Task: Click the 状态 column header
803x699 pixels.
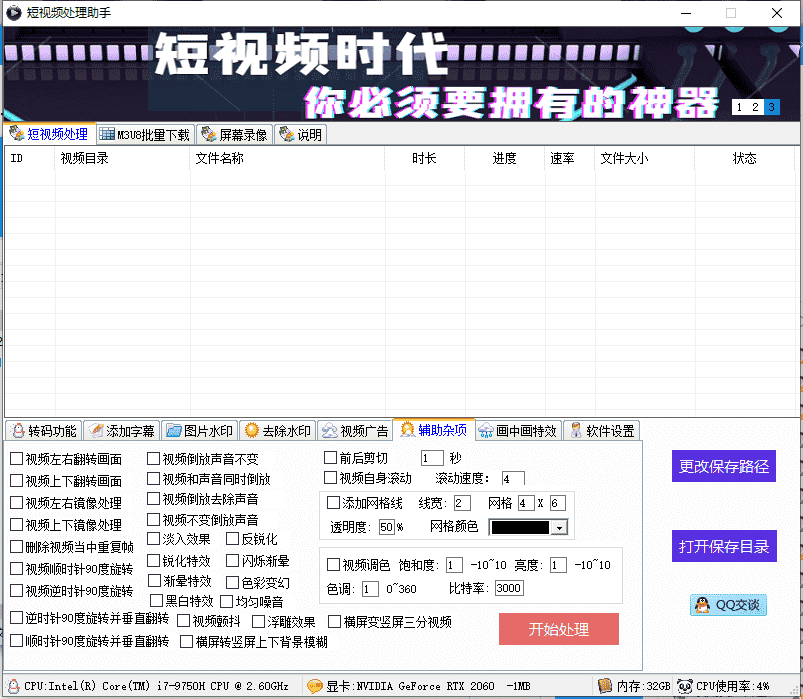Action: pos(744,158)
